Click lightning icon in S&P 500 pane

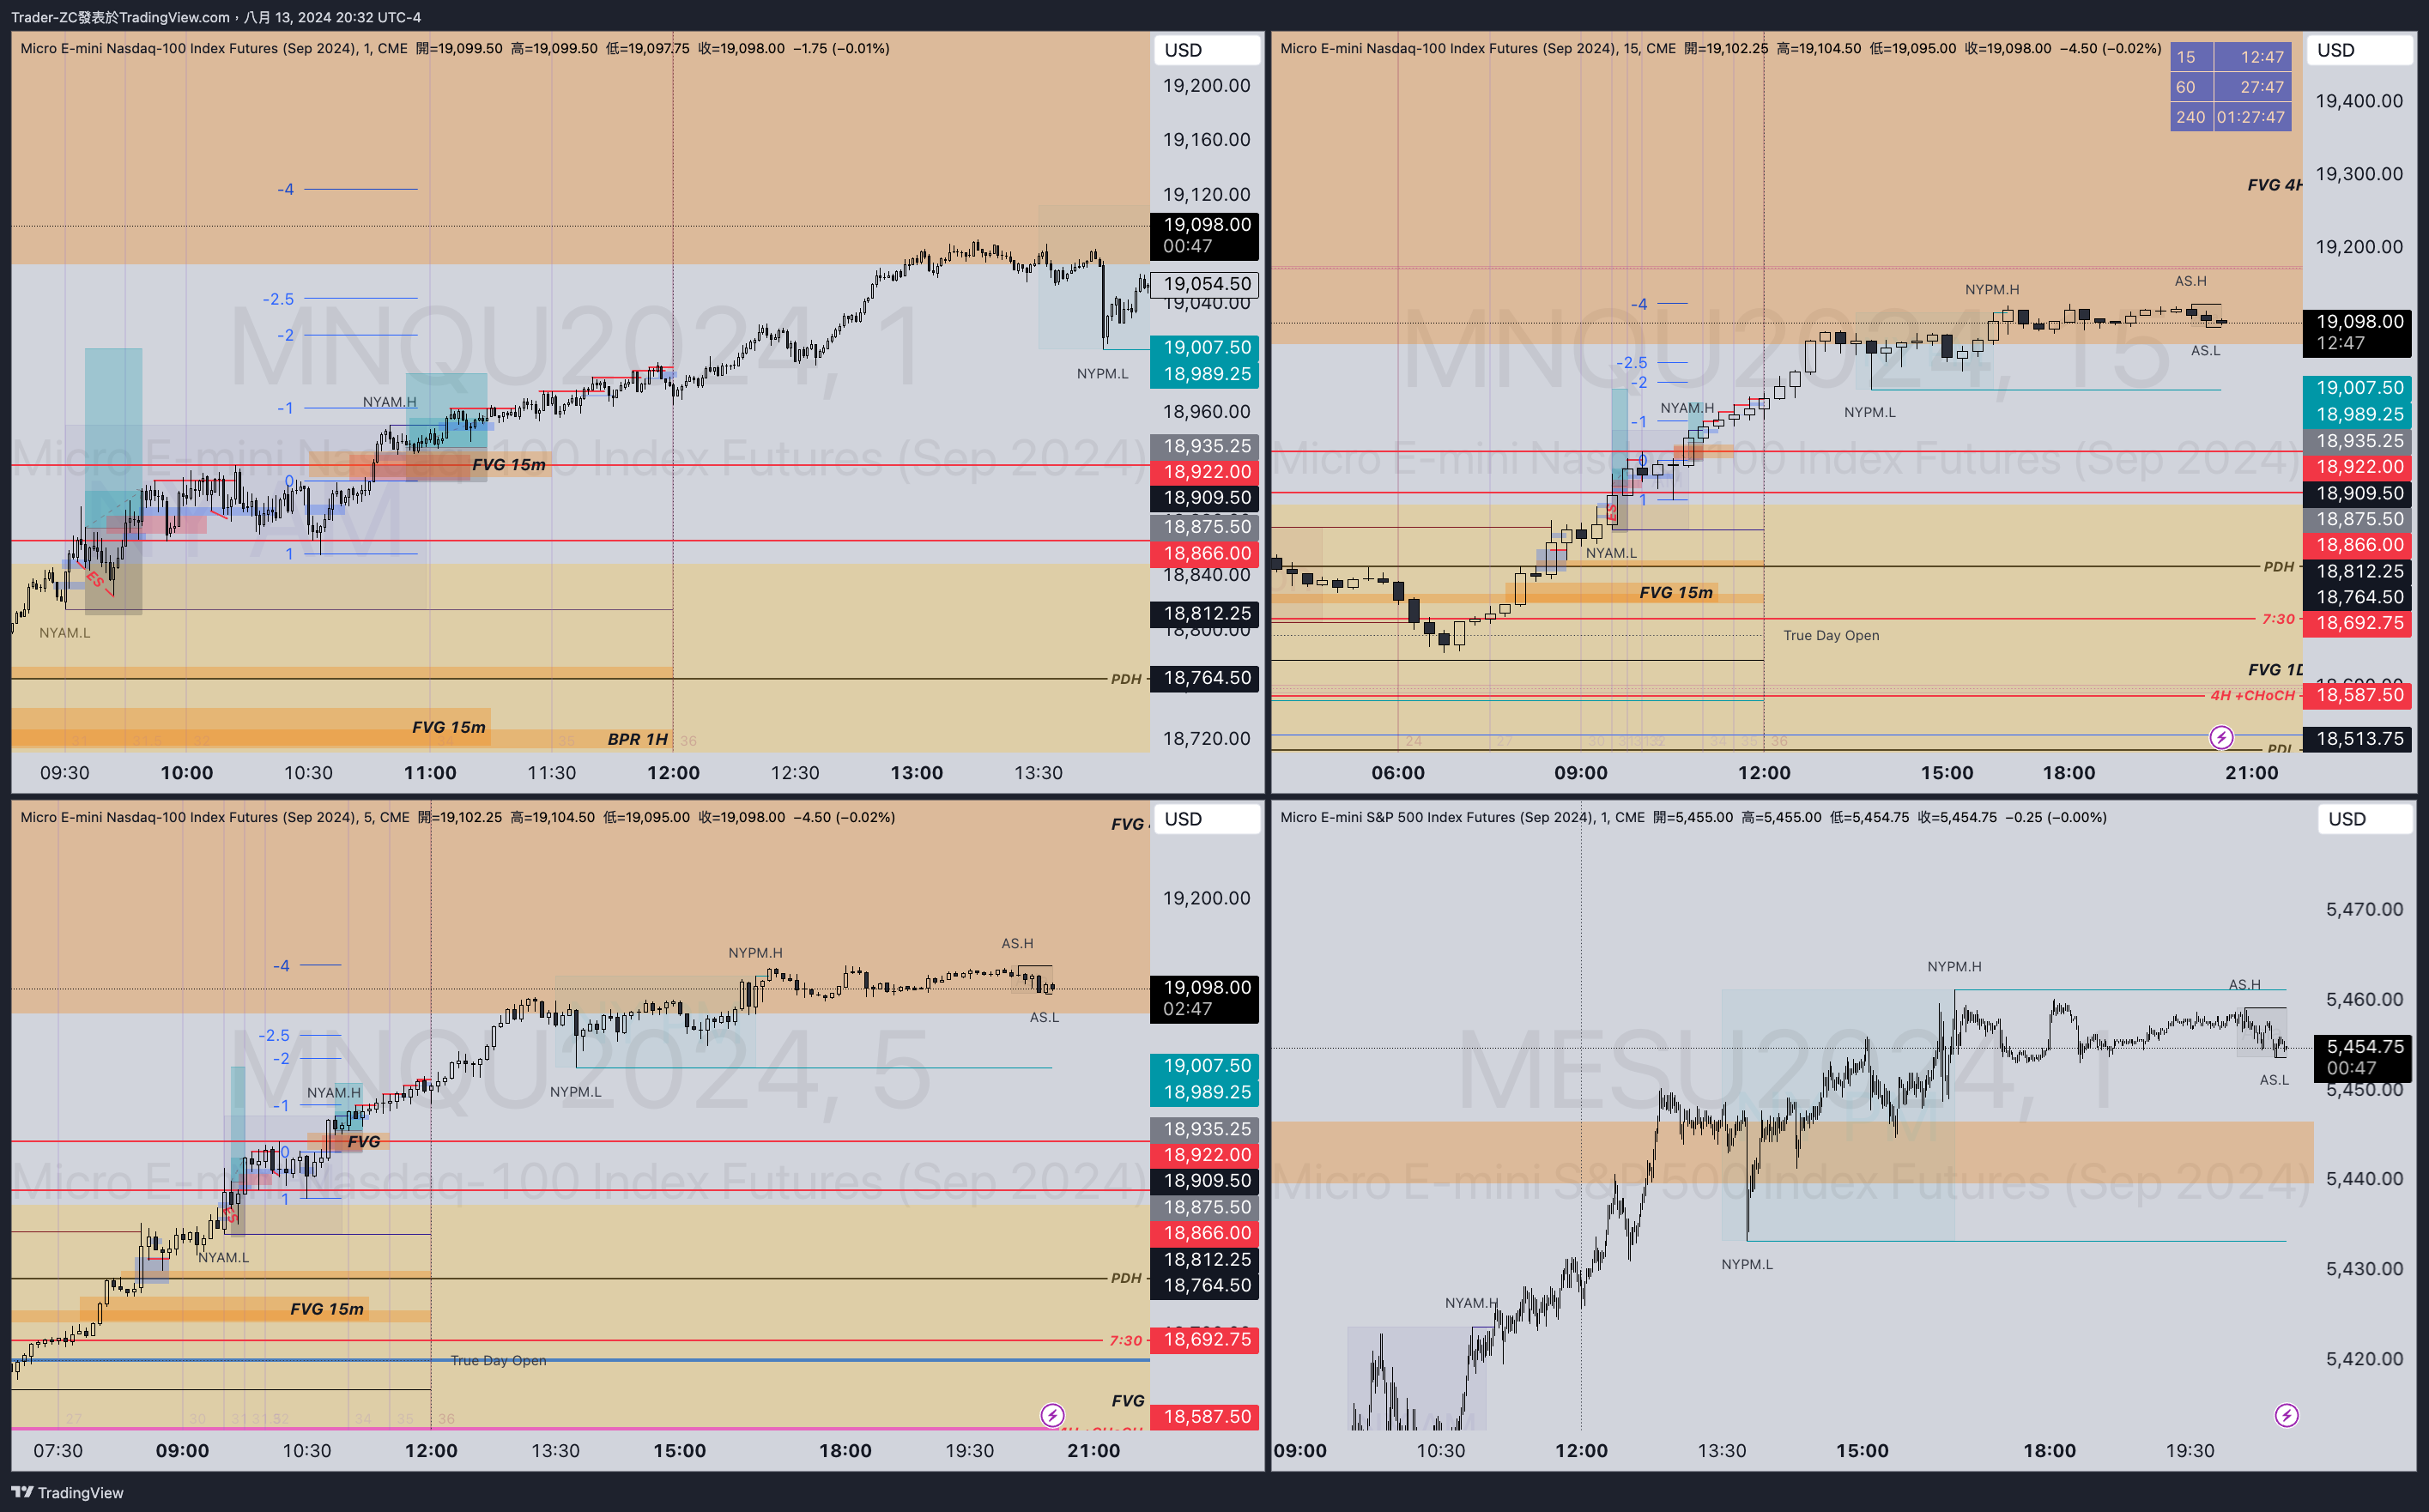tap(2286, 1415)
